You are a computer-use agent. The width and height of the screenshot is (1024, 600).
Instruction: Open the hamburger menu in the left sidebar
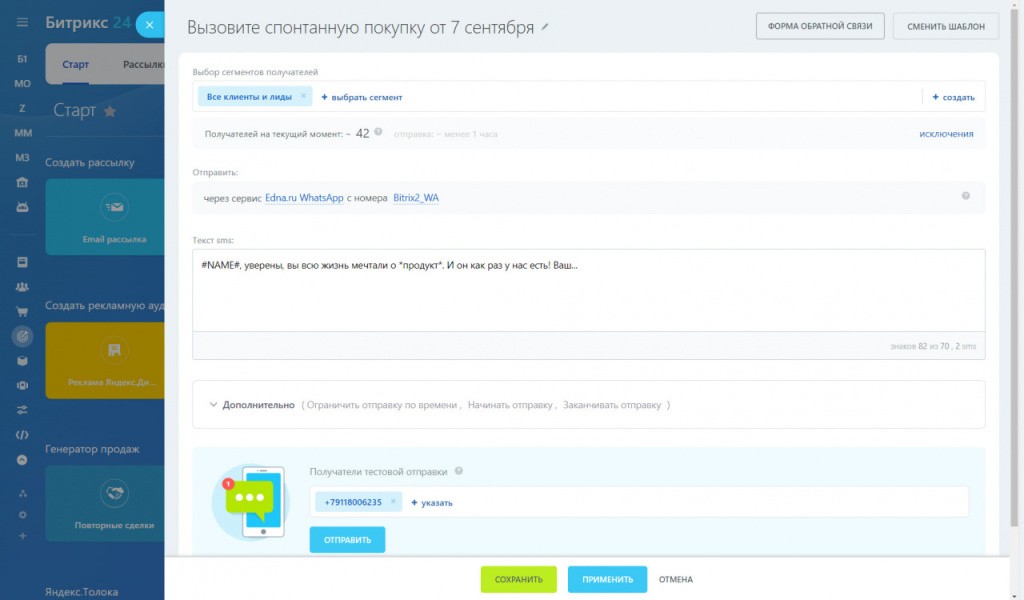tap(22, 23)
